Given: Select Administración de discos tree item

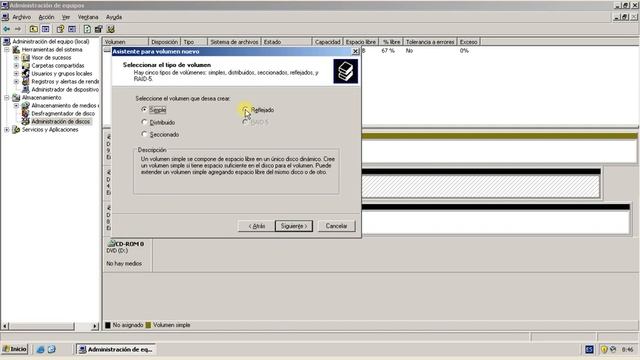Looking at the screenshot, I should pyautogui.click(x=60, y=122).
